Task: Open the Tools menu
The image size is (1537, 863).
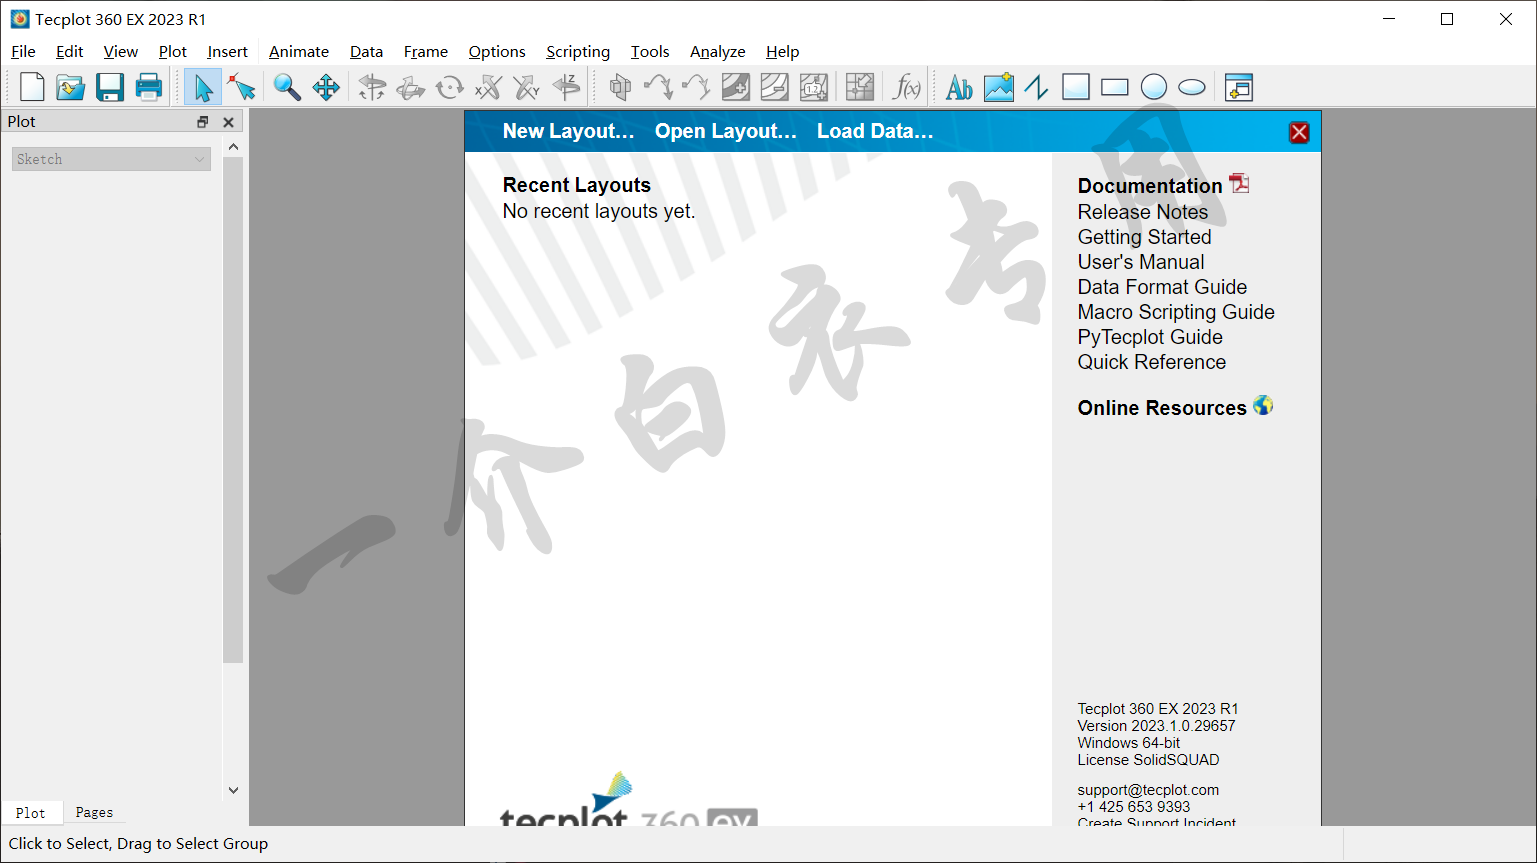Action: [650, 52]
